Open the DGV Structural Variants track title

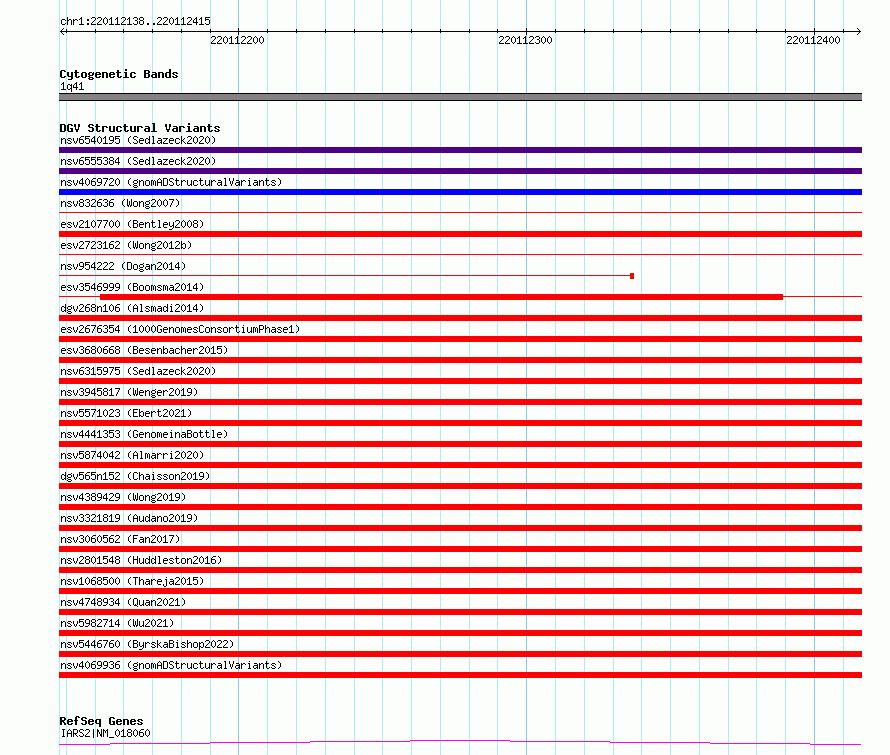[140, 128]
